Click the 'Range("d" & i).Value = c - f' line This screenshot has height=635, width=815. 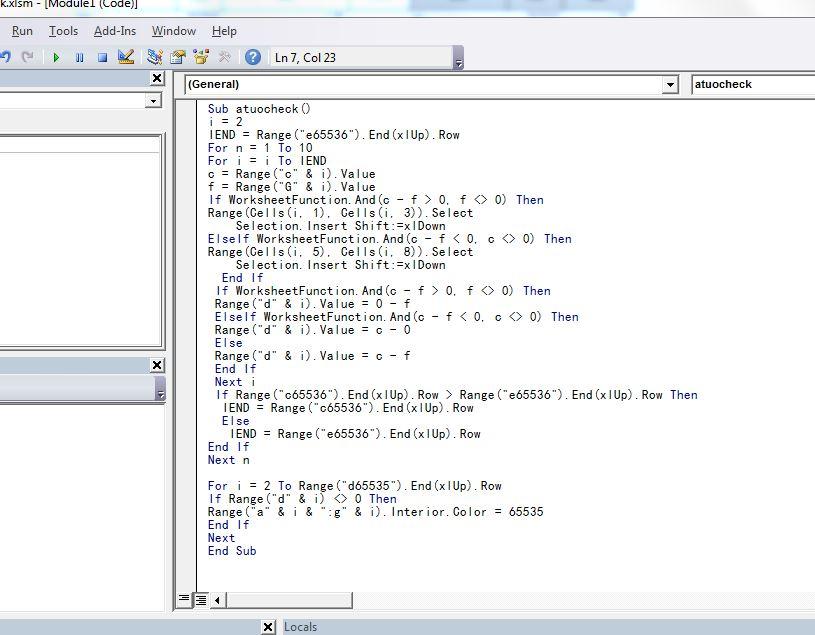312,356
